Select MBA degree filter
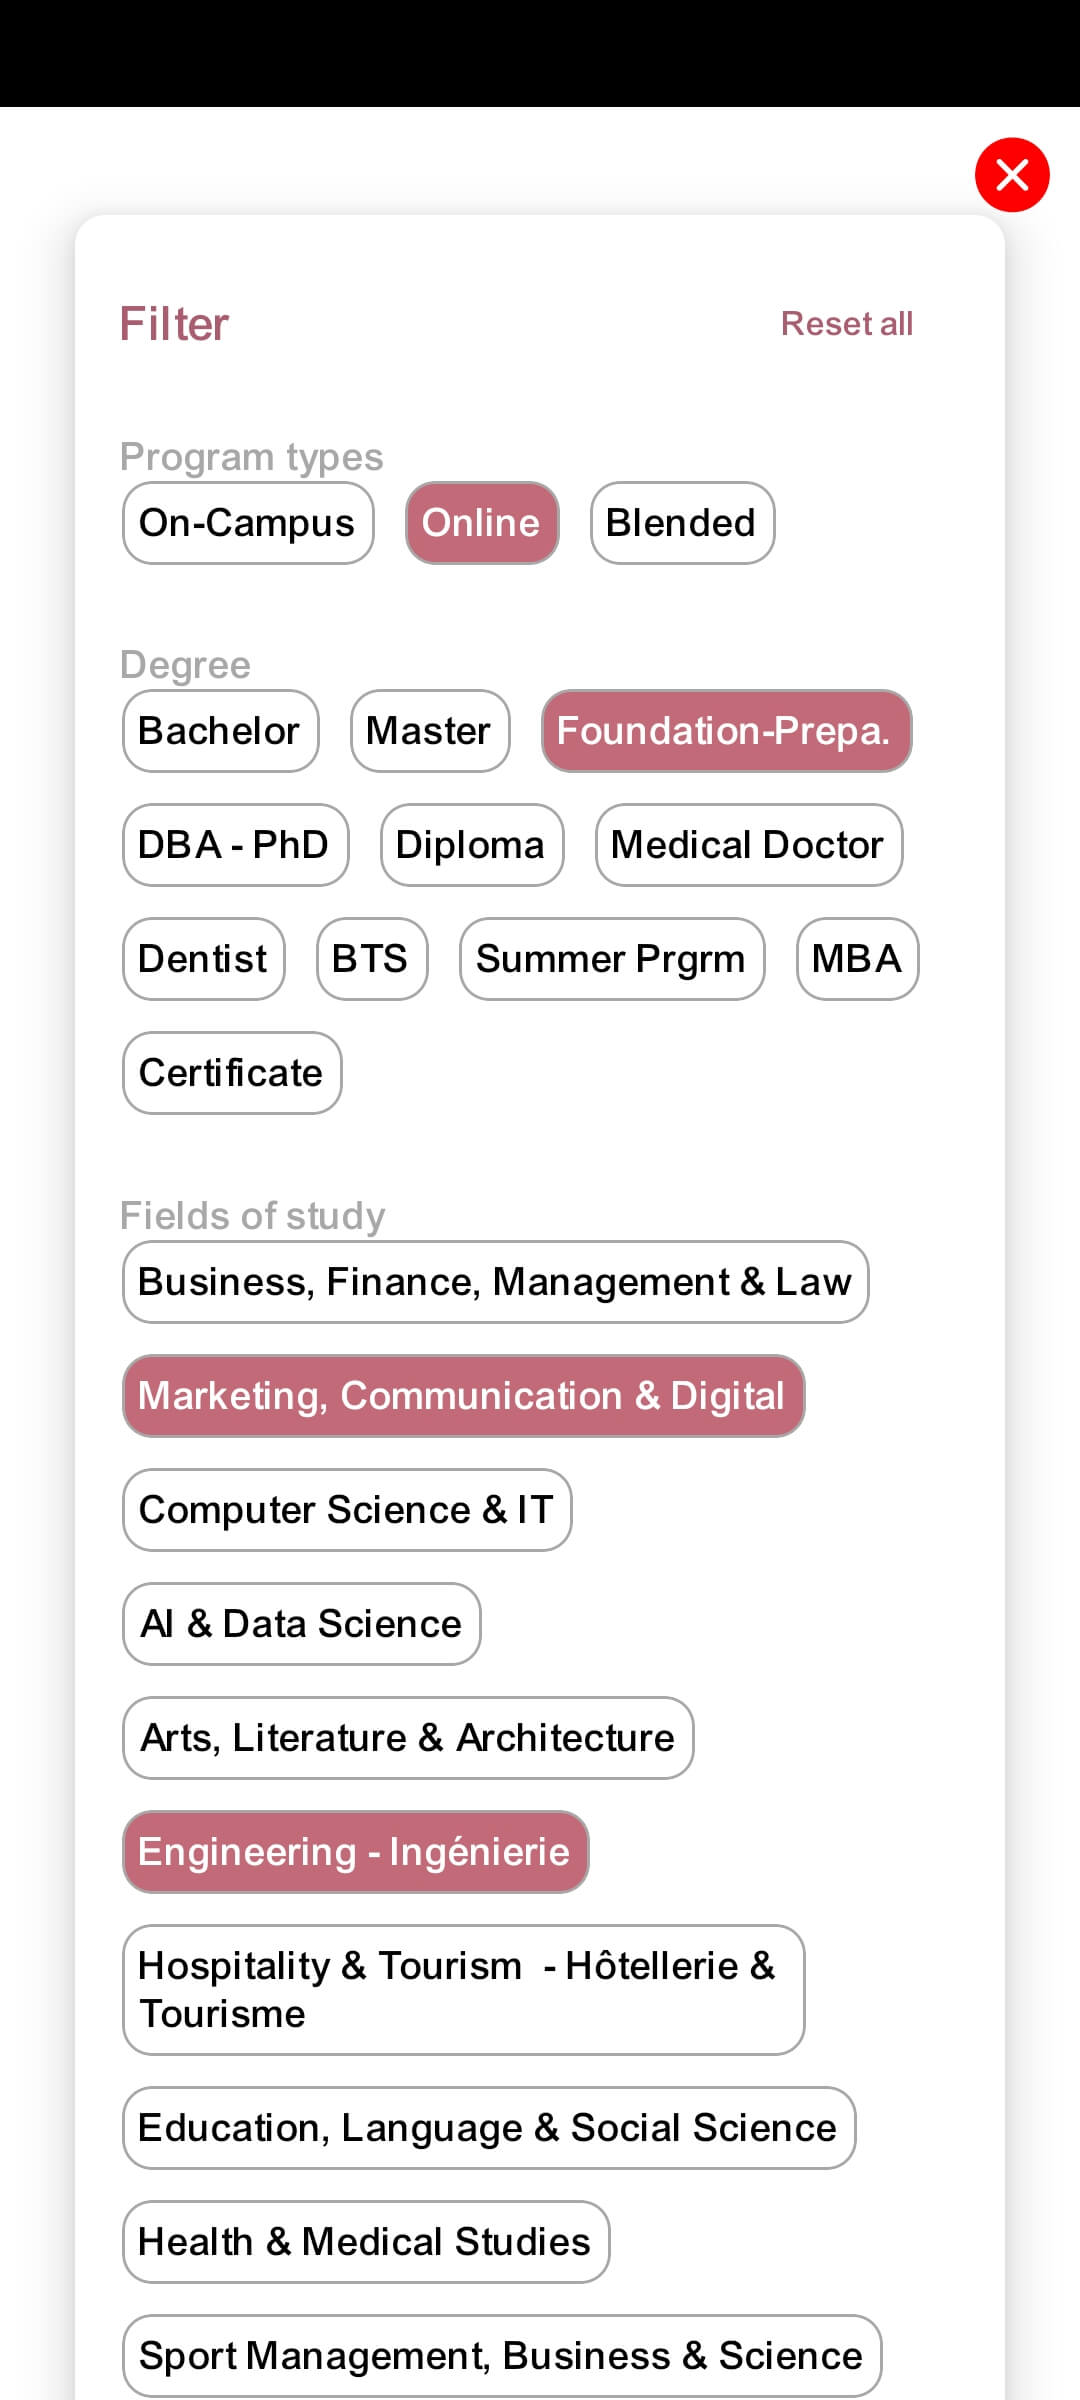Image resolution: width=1080 pixels, height=2400 pixels. pos(857,959)
